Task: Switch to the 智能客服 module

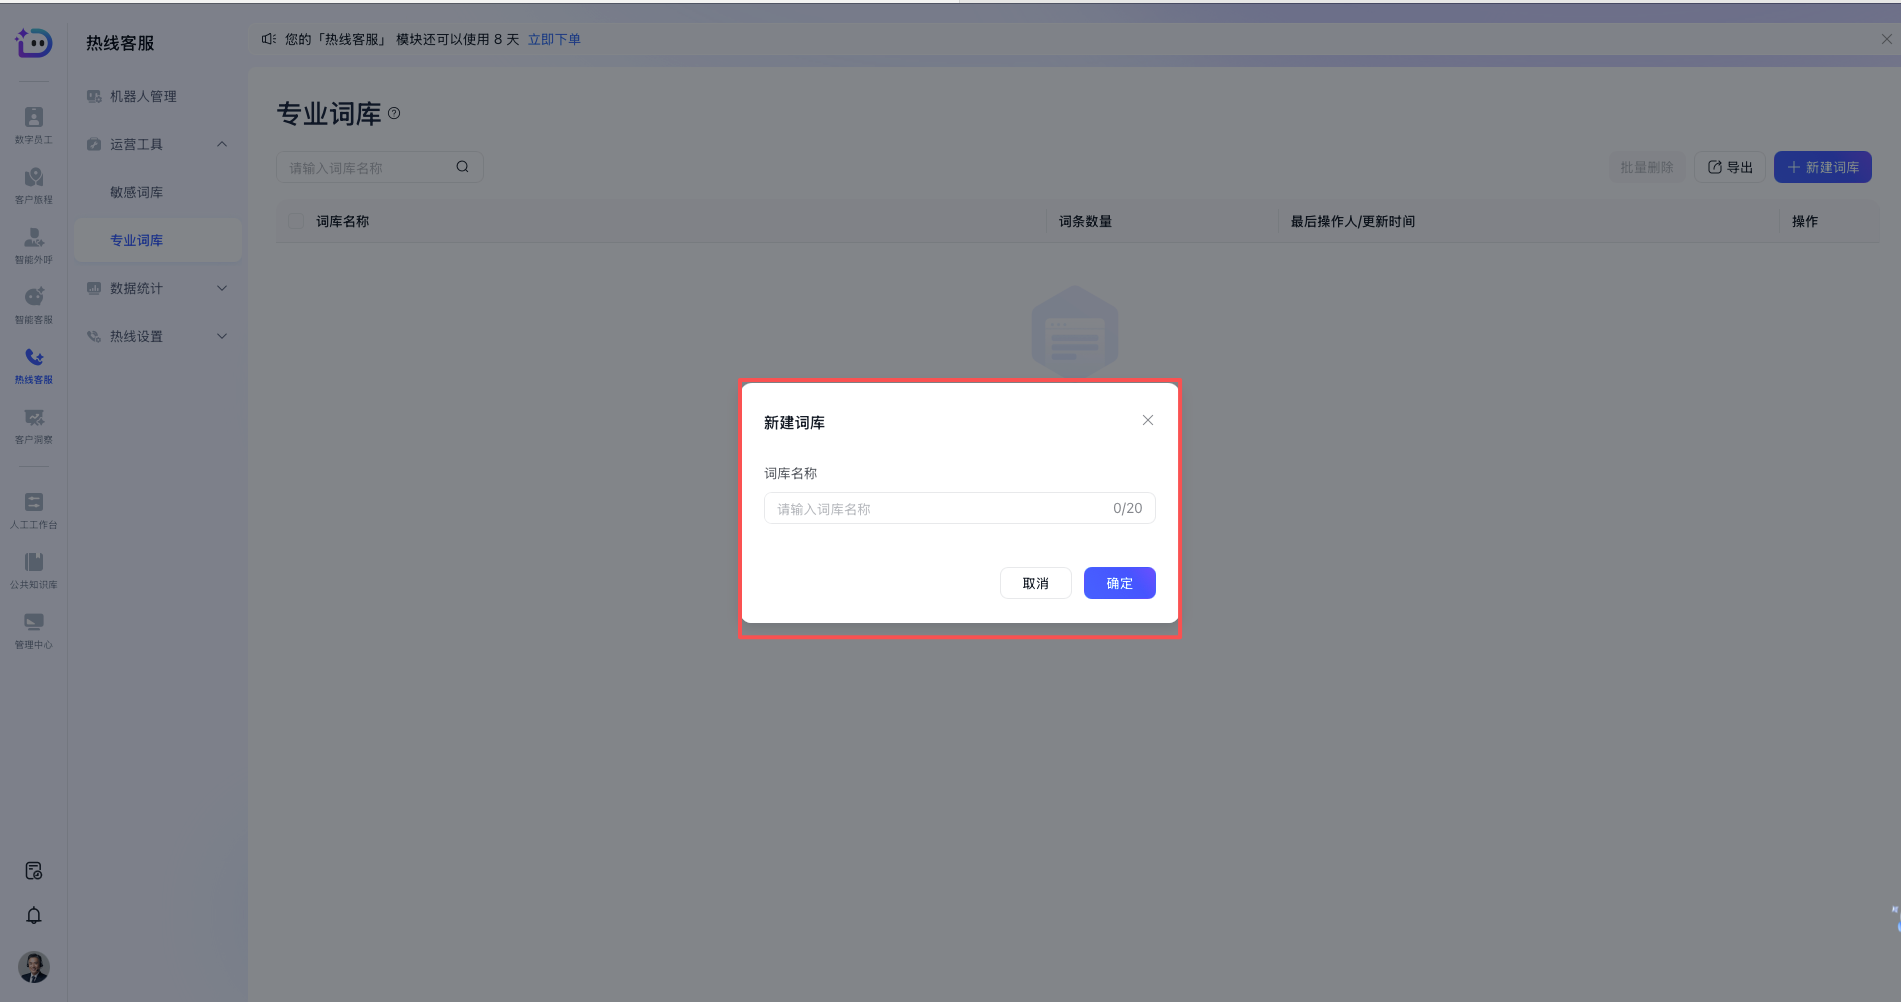Action: pyautogui.click(x=33, y=303)
